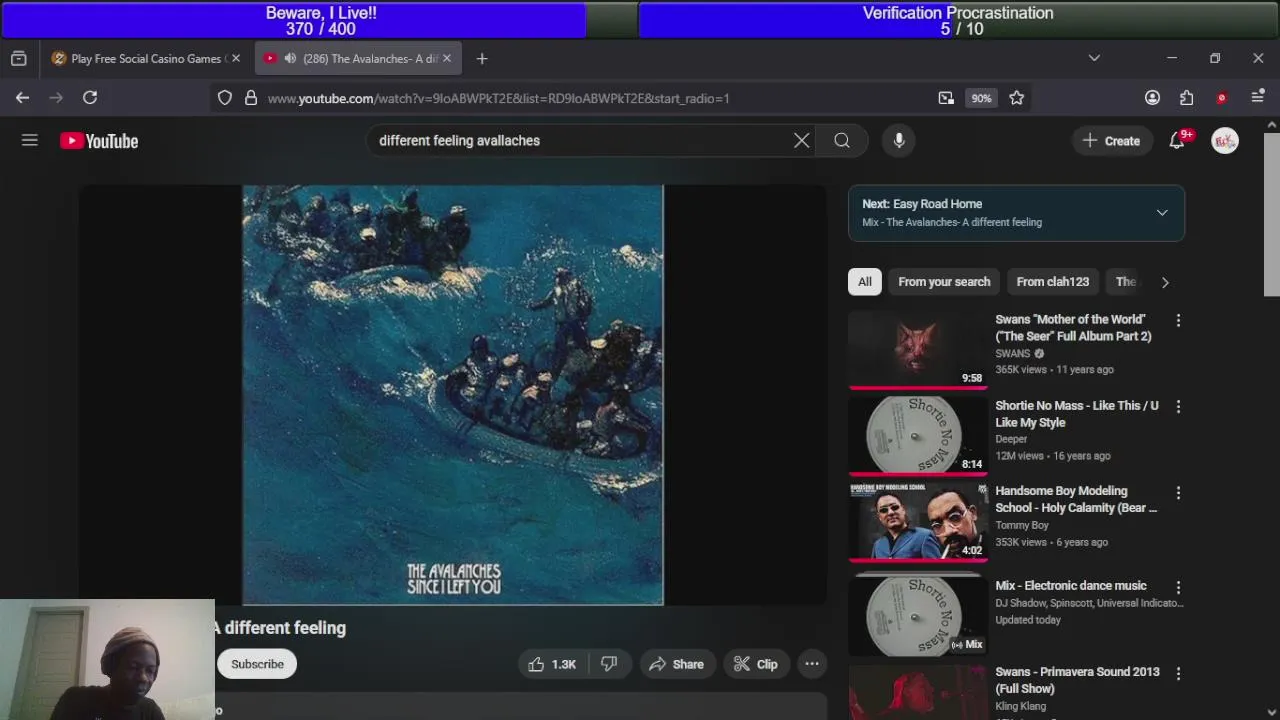This screenshot has width=1280, height=720.
Task: Open the Mix - Electronic dance music title
Action: coord(1071,586)
